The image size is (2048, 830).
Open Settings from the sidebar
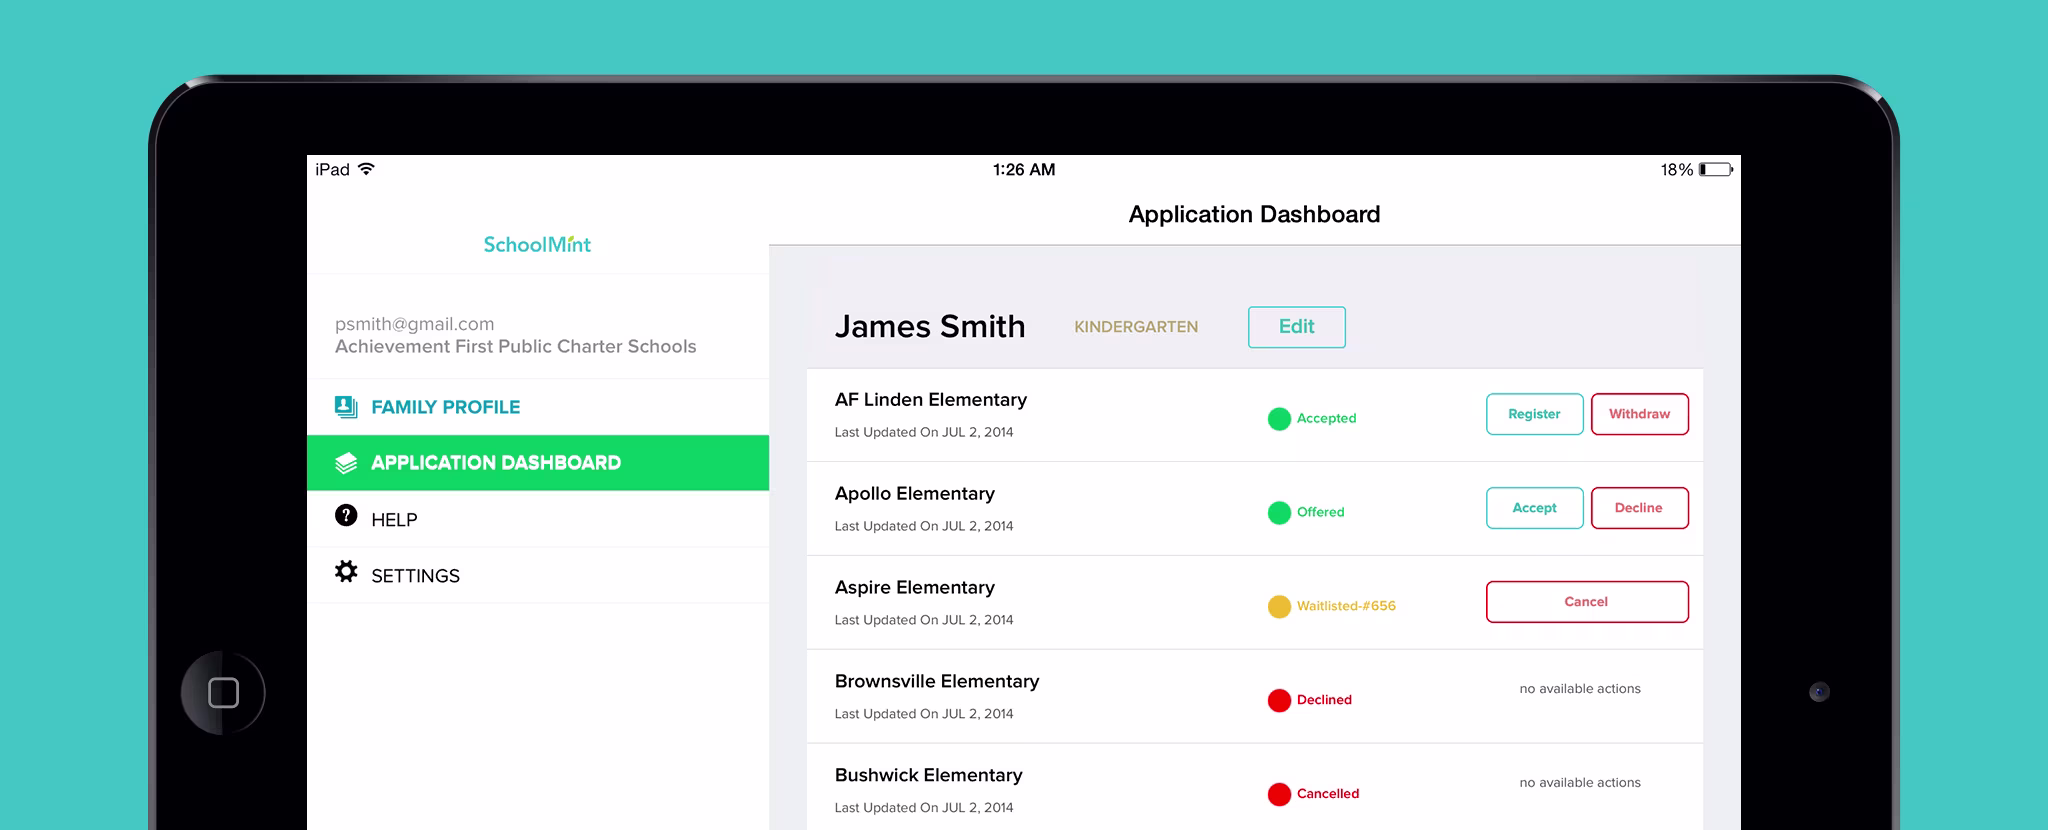click(538, 575)
